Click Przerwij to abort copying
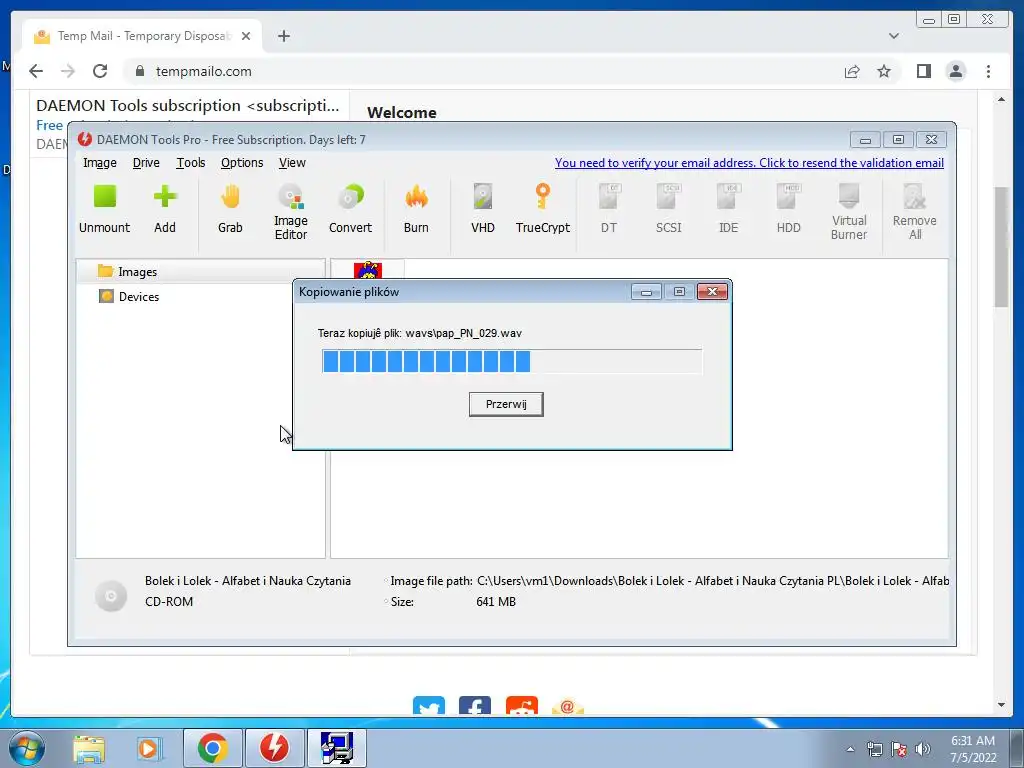Screen dimensions: 1024x768 tap(506, 404)
